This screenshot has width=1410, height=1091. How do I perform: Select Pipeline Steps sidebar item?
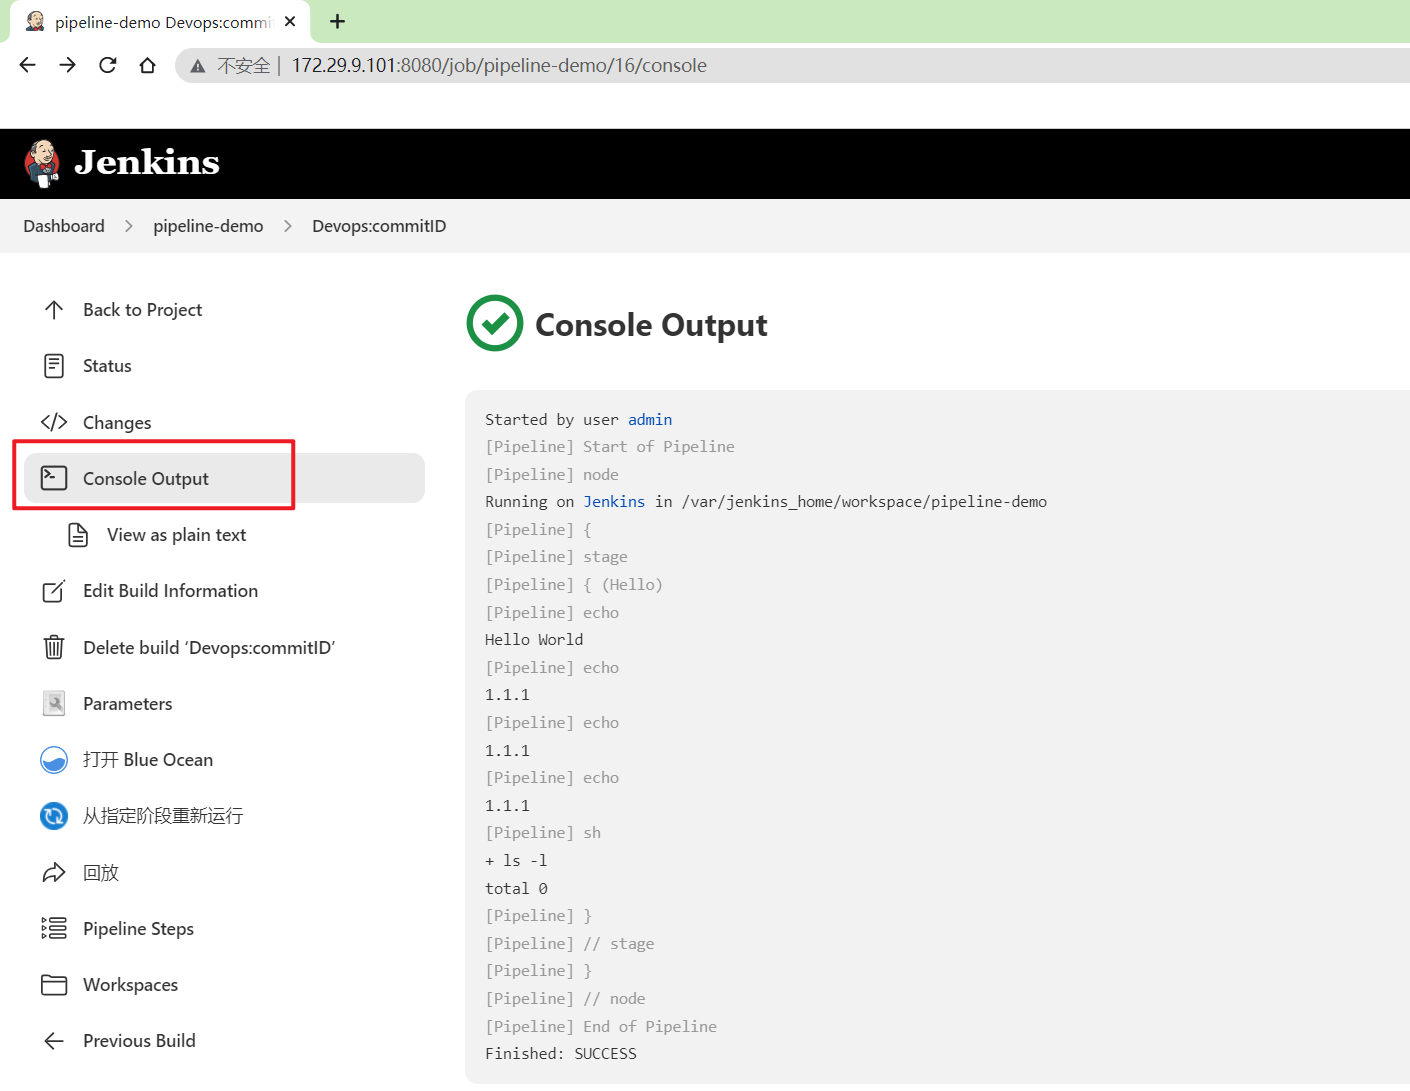(224, 928)
